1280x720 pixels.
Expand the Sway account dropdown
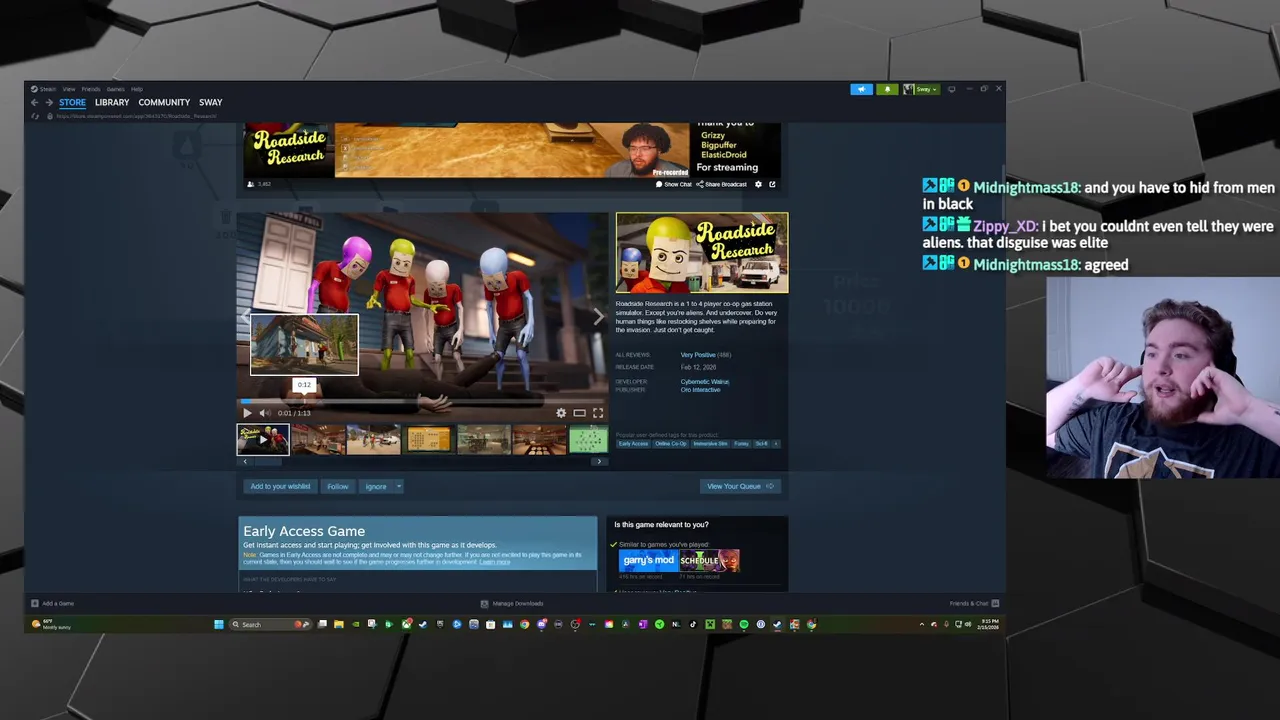[921, 89]
